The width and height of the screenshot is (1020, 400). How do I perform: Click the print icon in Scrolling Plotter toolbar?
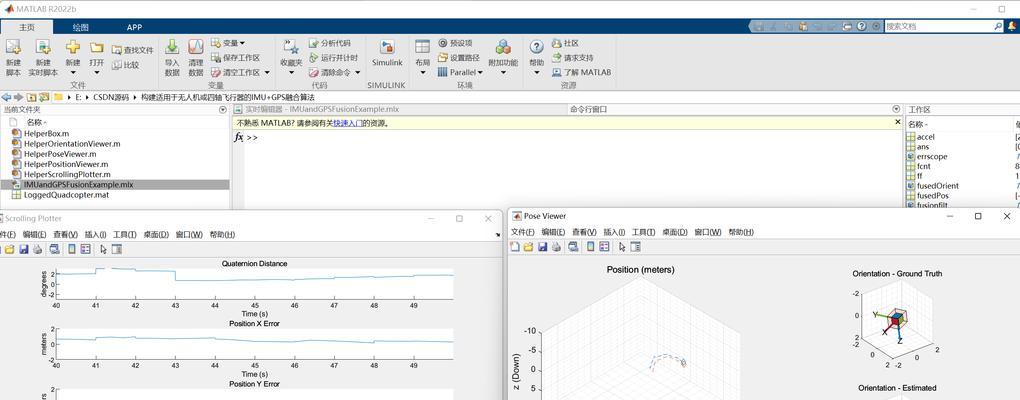tap(38, 249)
